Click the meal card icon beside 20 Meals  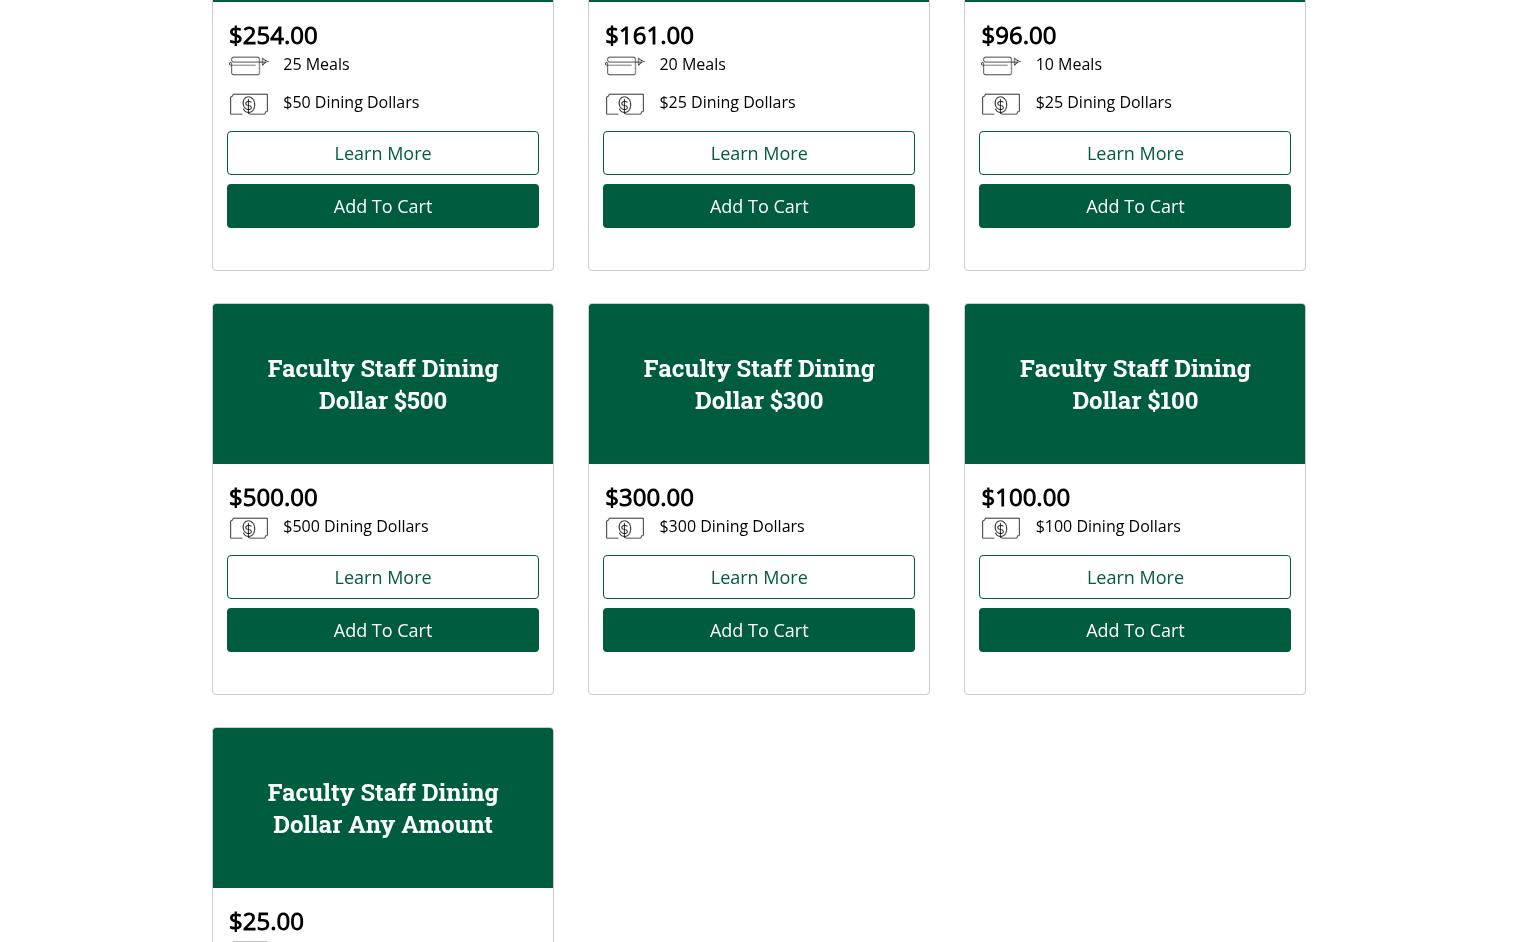click(x=624, y=66)
